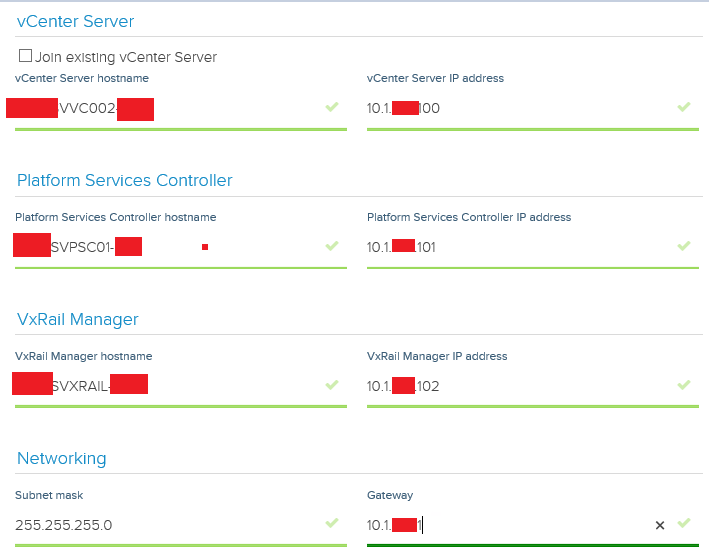Click the Gateway input field
The height and width of the screenshot is (550, 709).
533,525
